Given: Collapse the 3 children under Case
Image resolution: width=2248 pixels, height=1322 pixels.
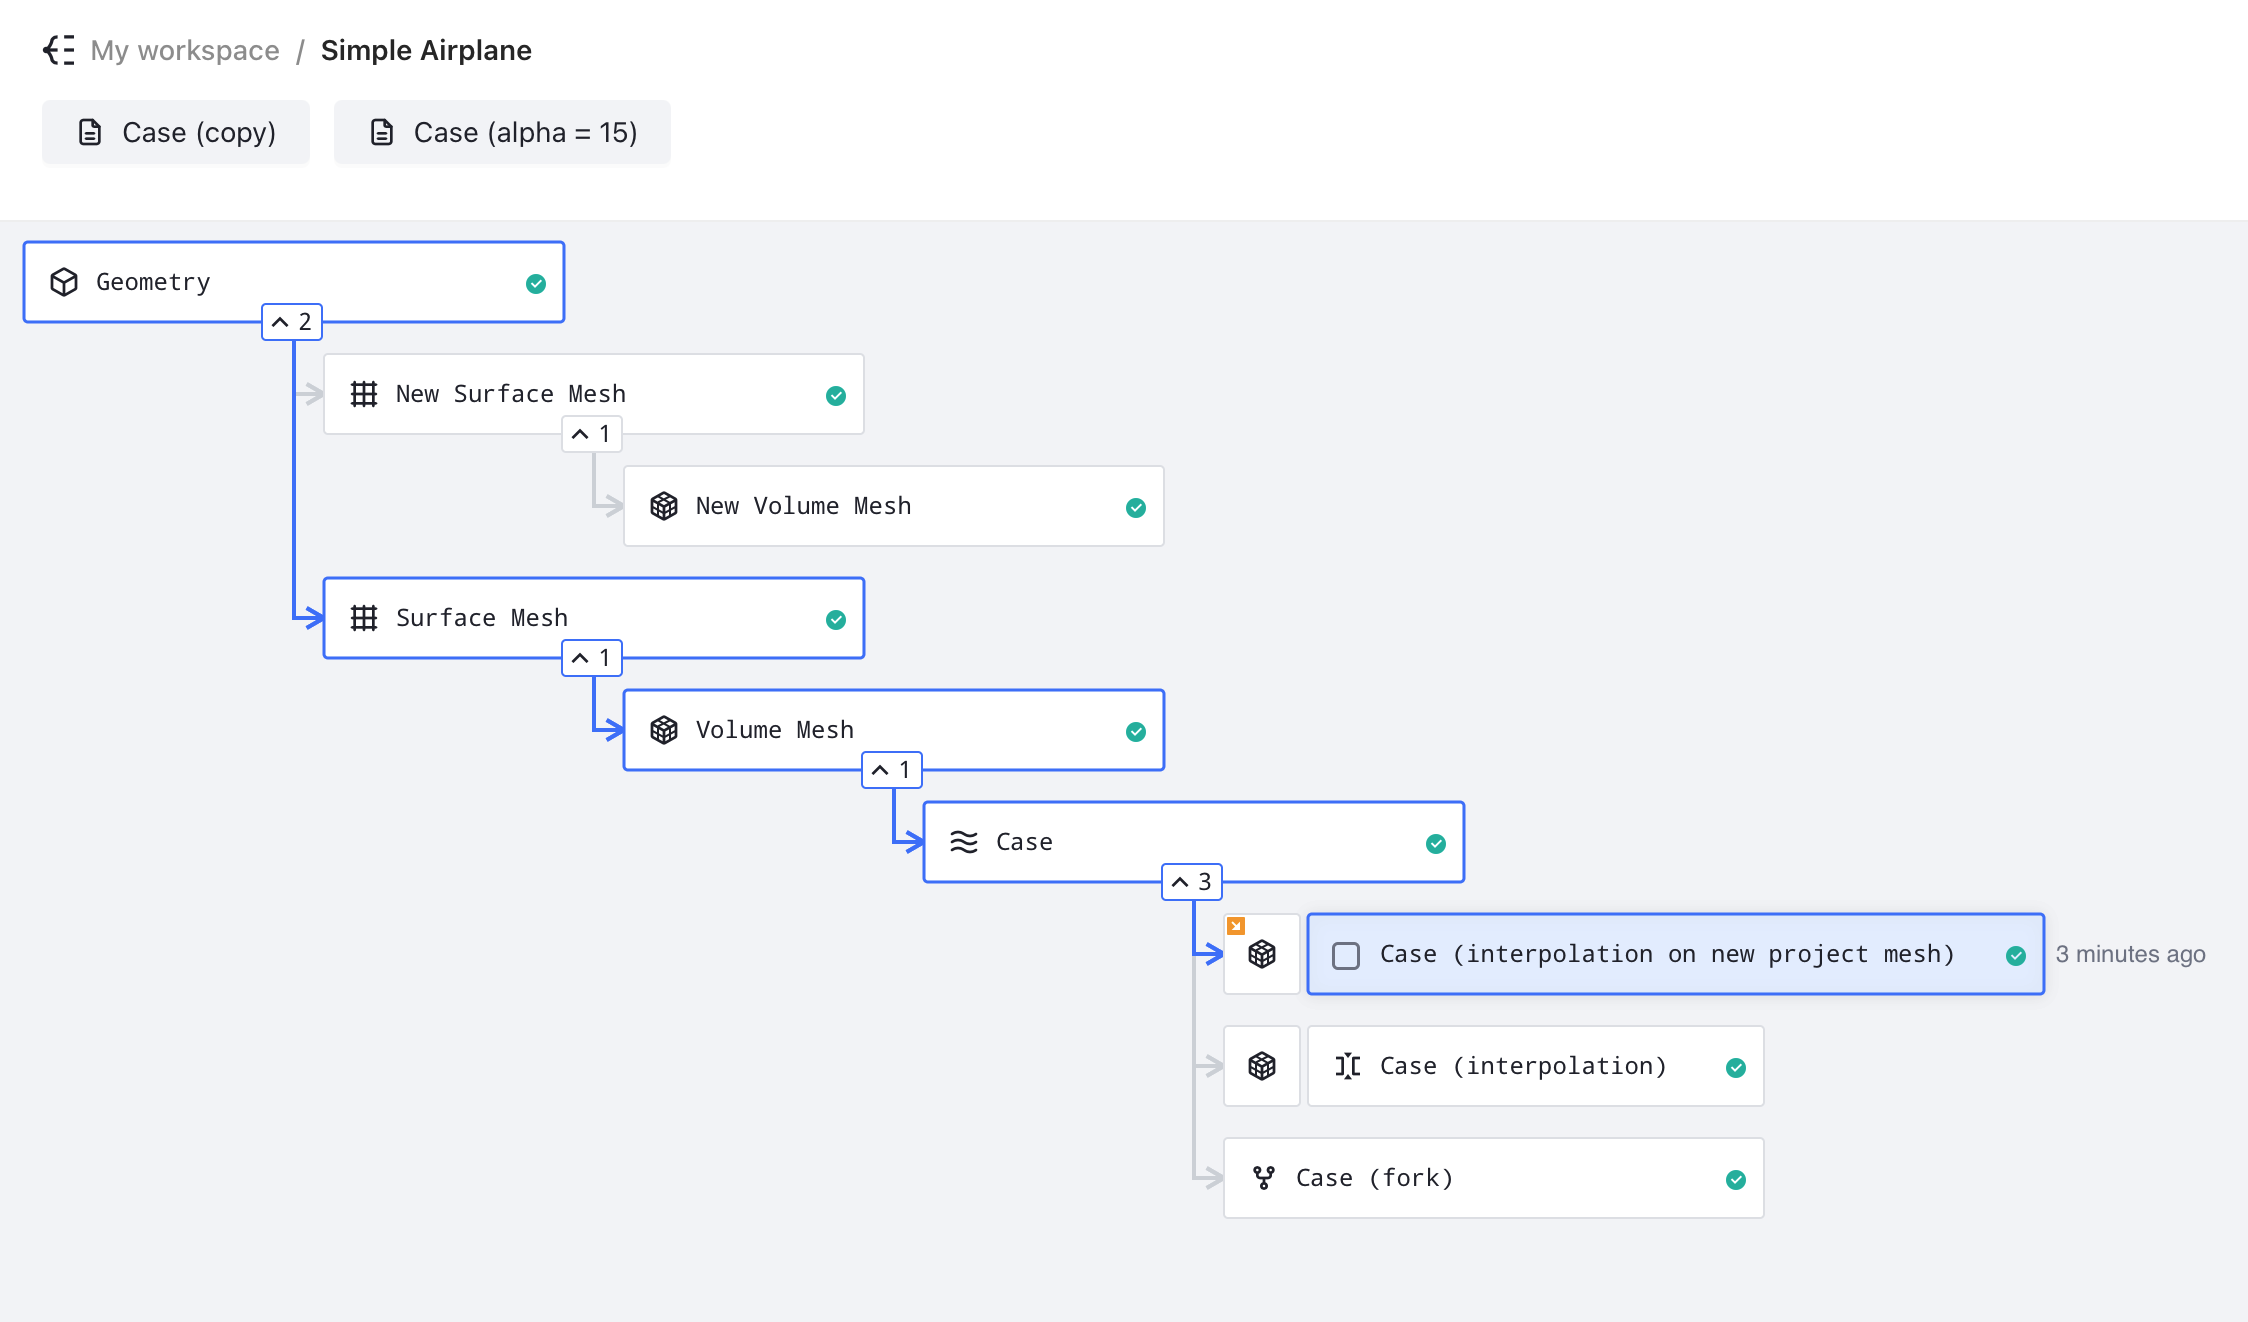Looking at the screenshot, I should point(1191,881).
